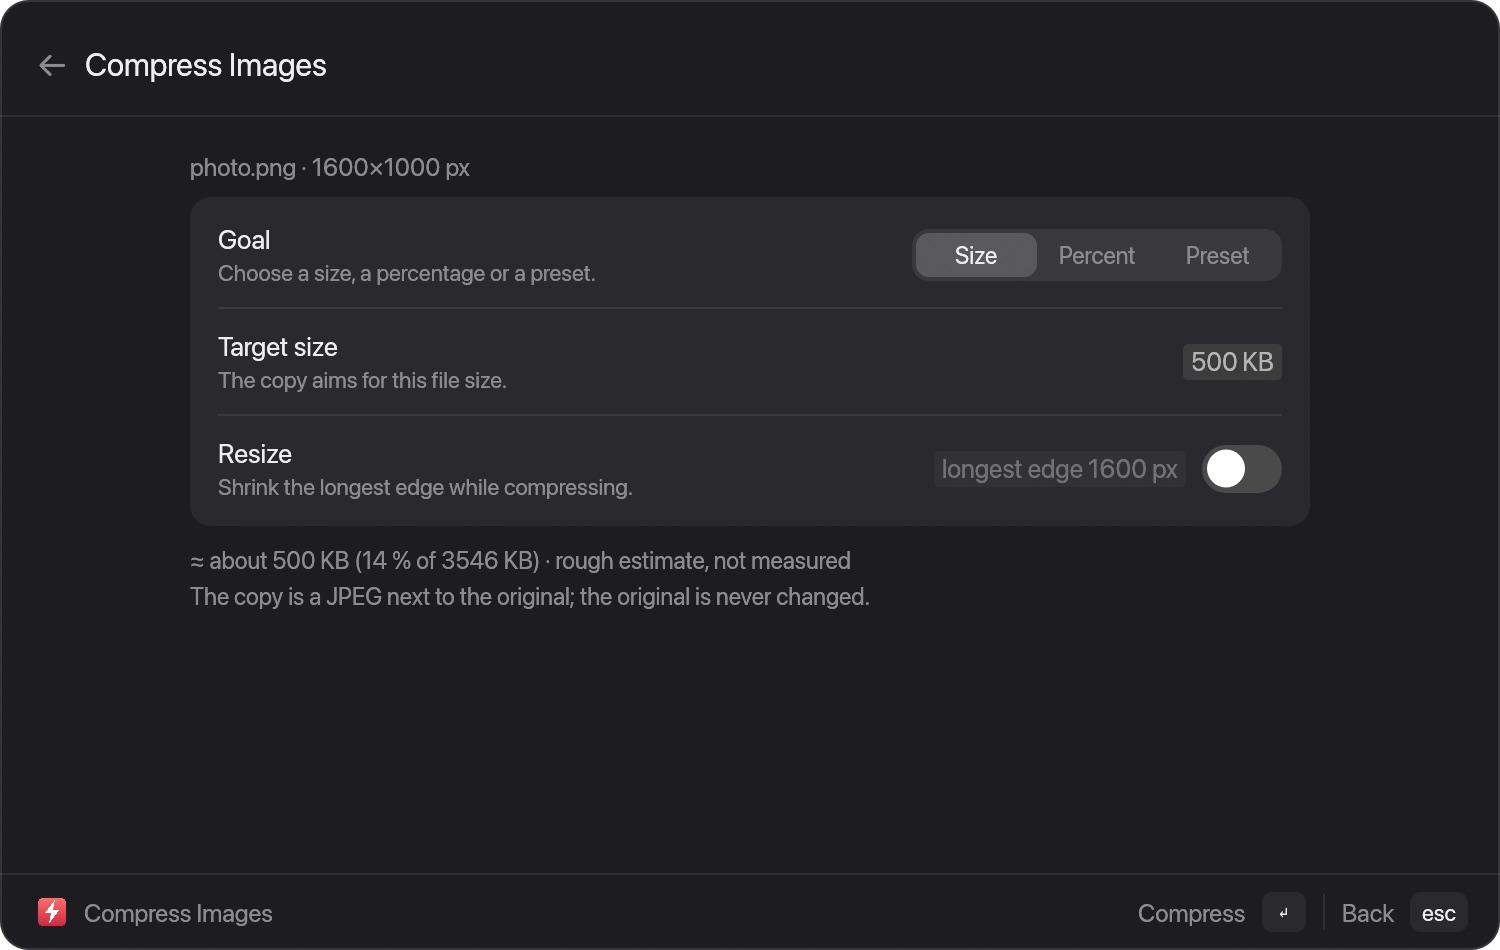Click the 'original is never changed' note
Viewport: 1500px width, 950px height.
coord(530,597)
